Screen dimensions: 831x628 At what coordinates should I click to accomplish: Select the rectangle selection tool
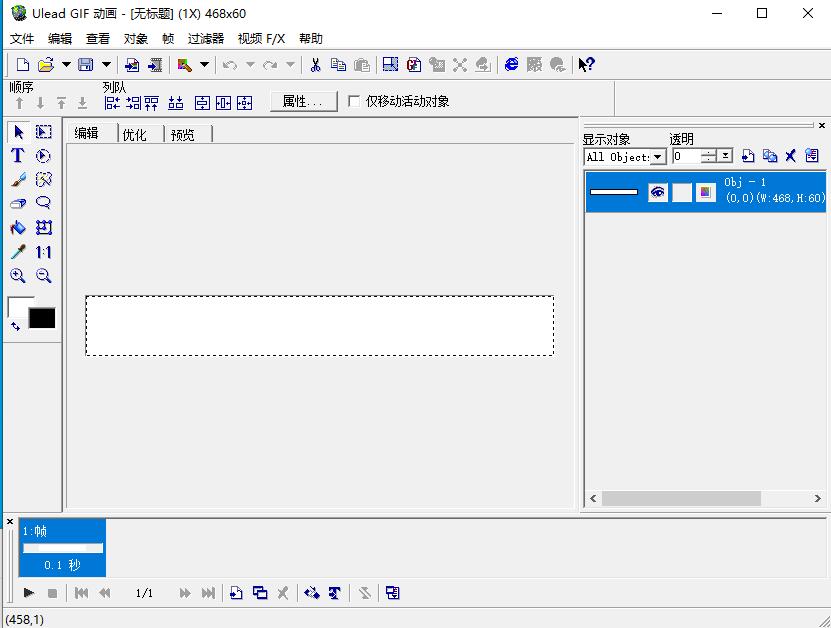click(43, 131)
